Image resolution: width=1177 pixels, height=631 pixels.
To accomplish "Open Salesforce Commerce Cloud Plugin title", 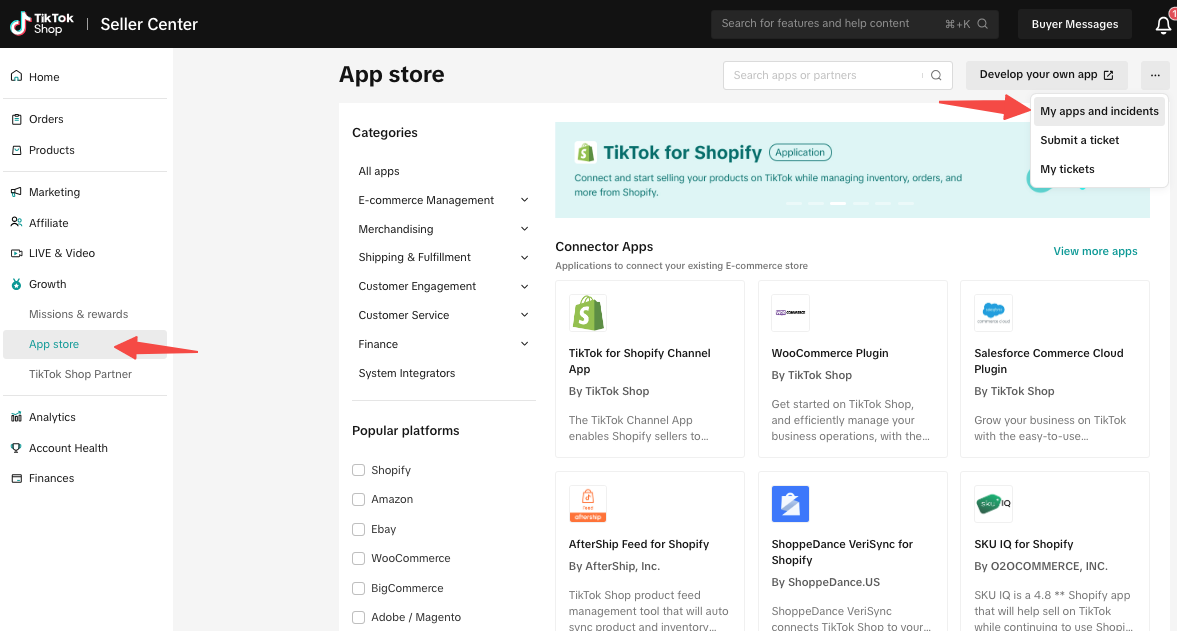I will coord(1049,361).
